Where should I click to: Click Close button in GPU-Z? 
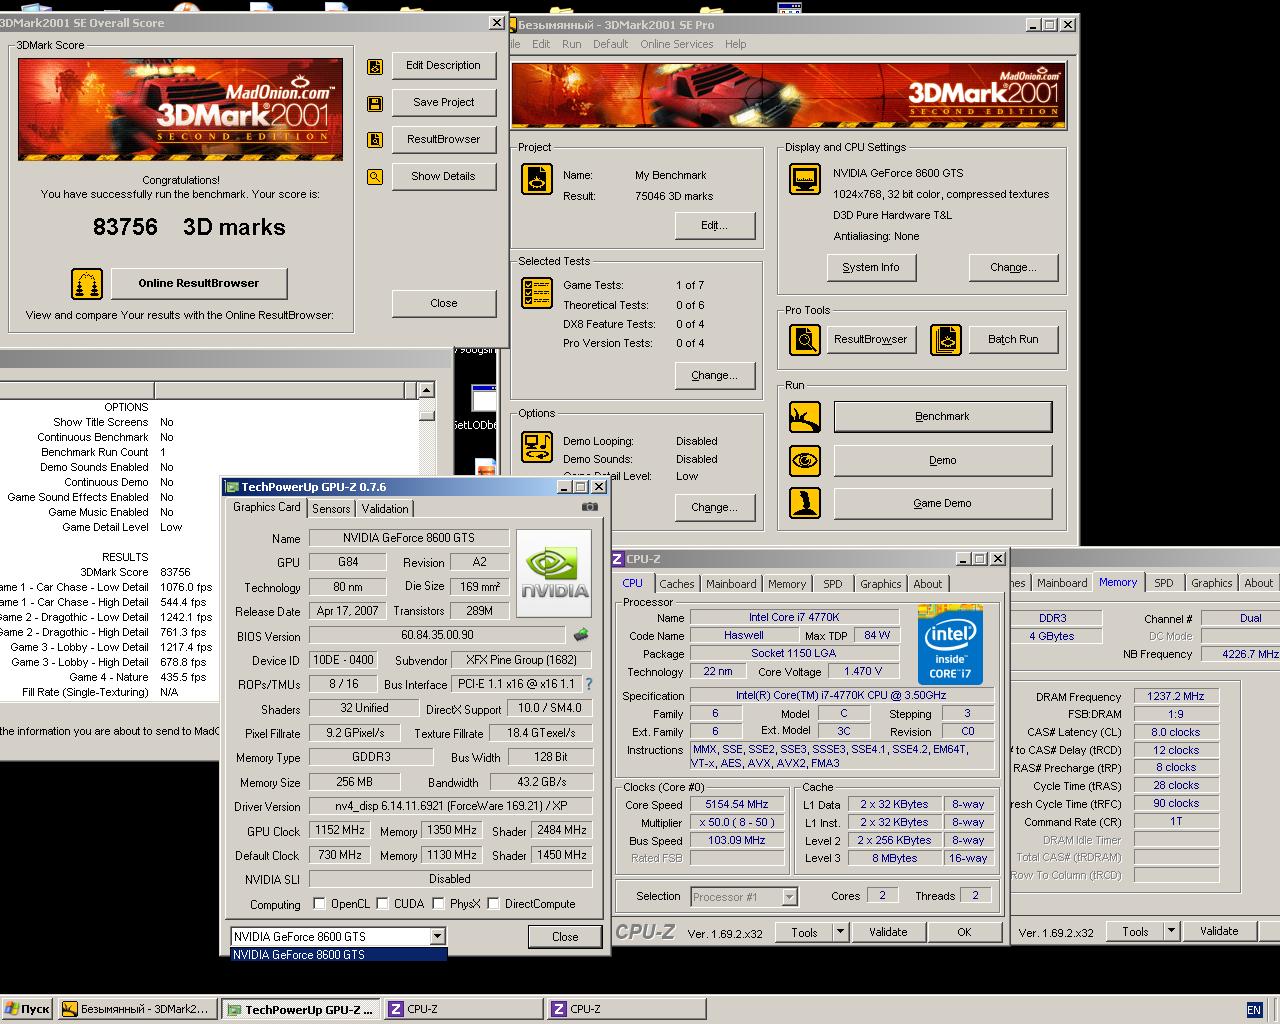564,937
